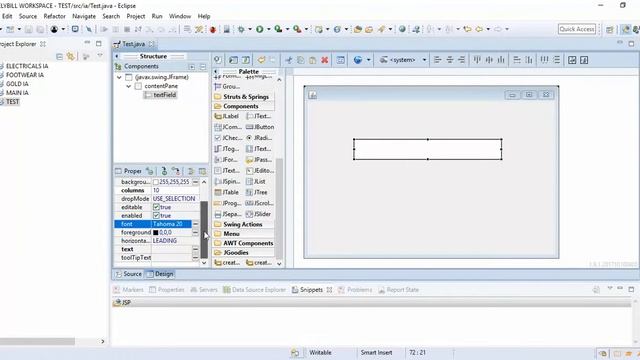The width and height of the screenshot is (640, 360).
Task: Select the textField node in Components tree
Action: point(161,95)
